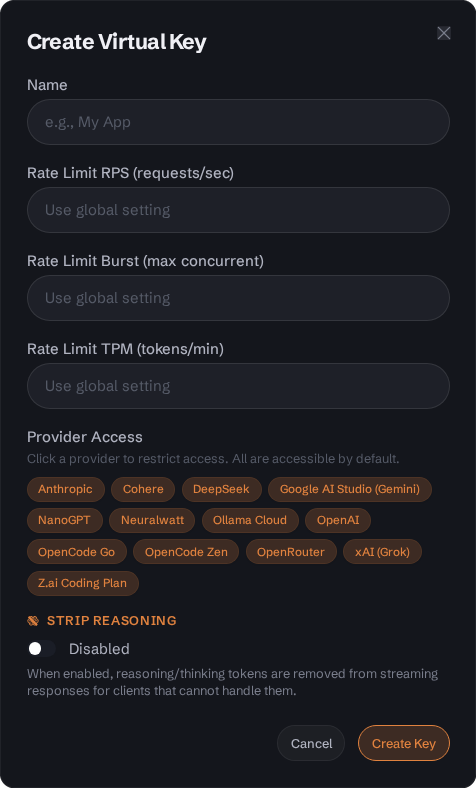Focus the Name input field

point(238,122)
